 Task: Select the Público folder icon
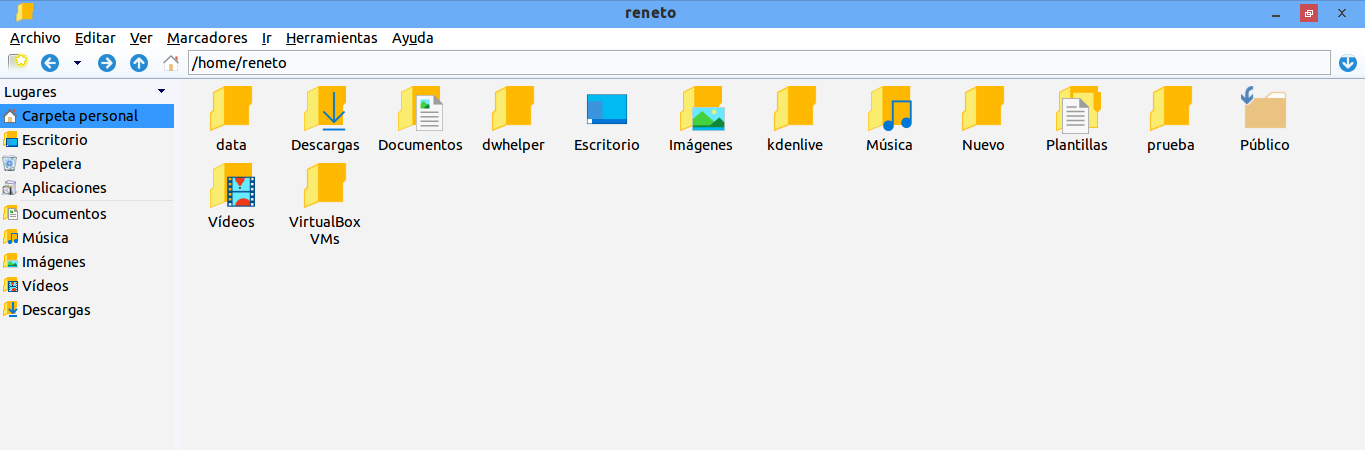1265,108
